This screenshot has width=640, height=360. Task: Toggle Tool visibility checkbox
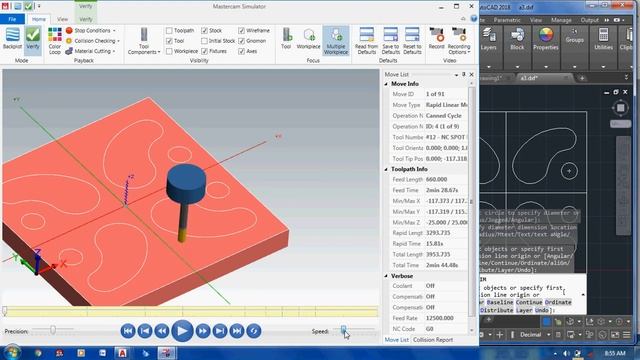(169, 41)
